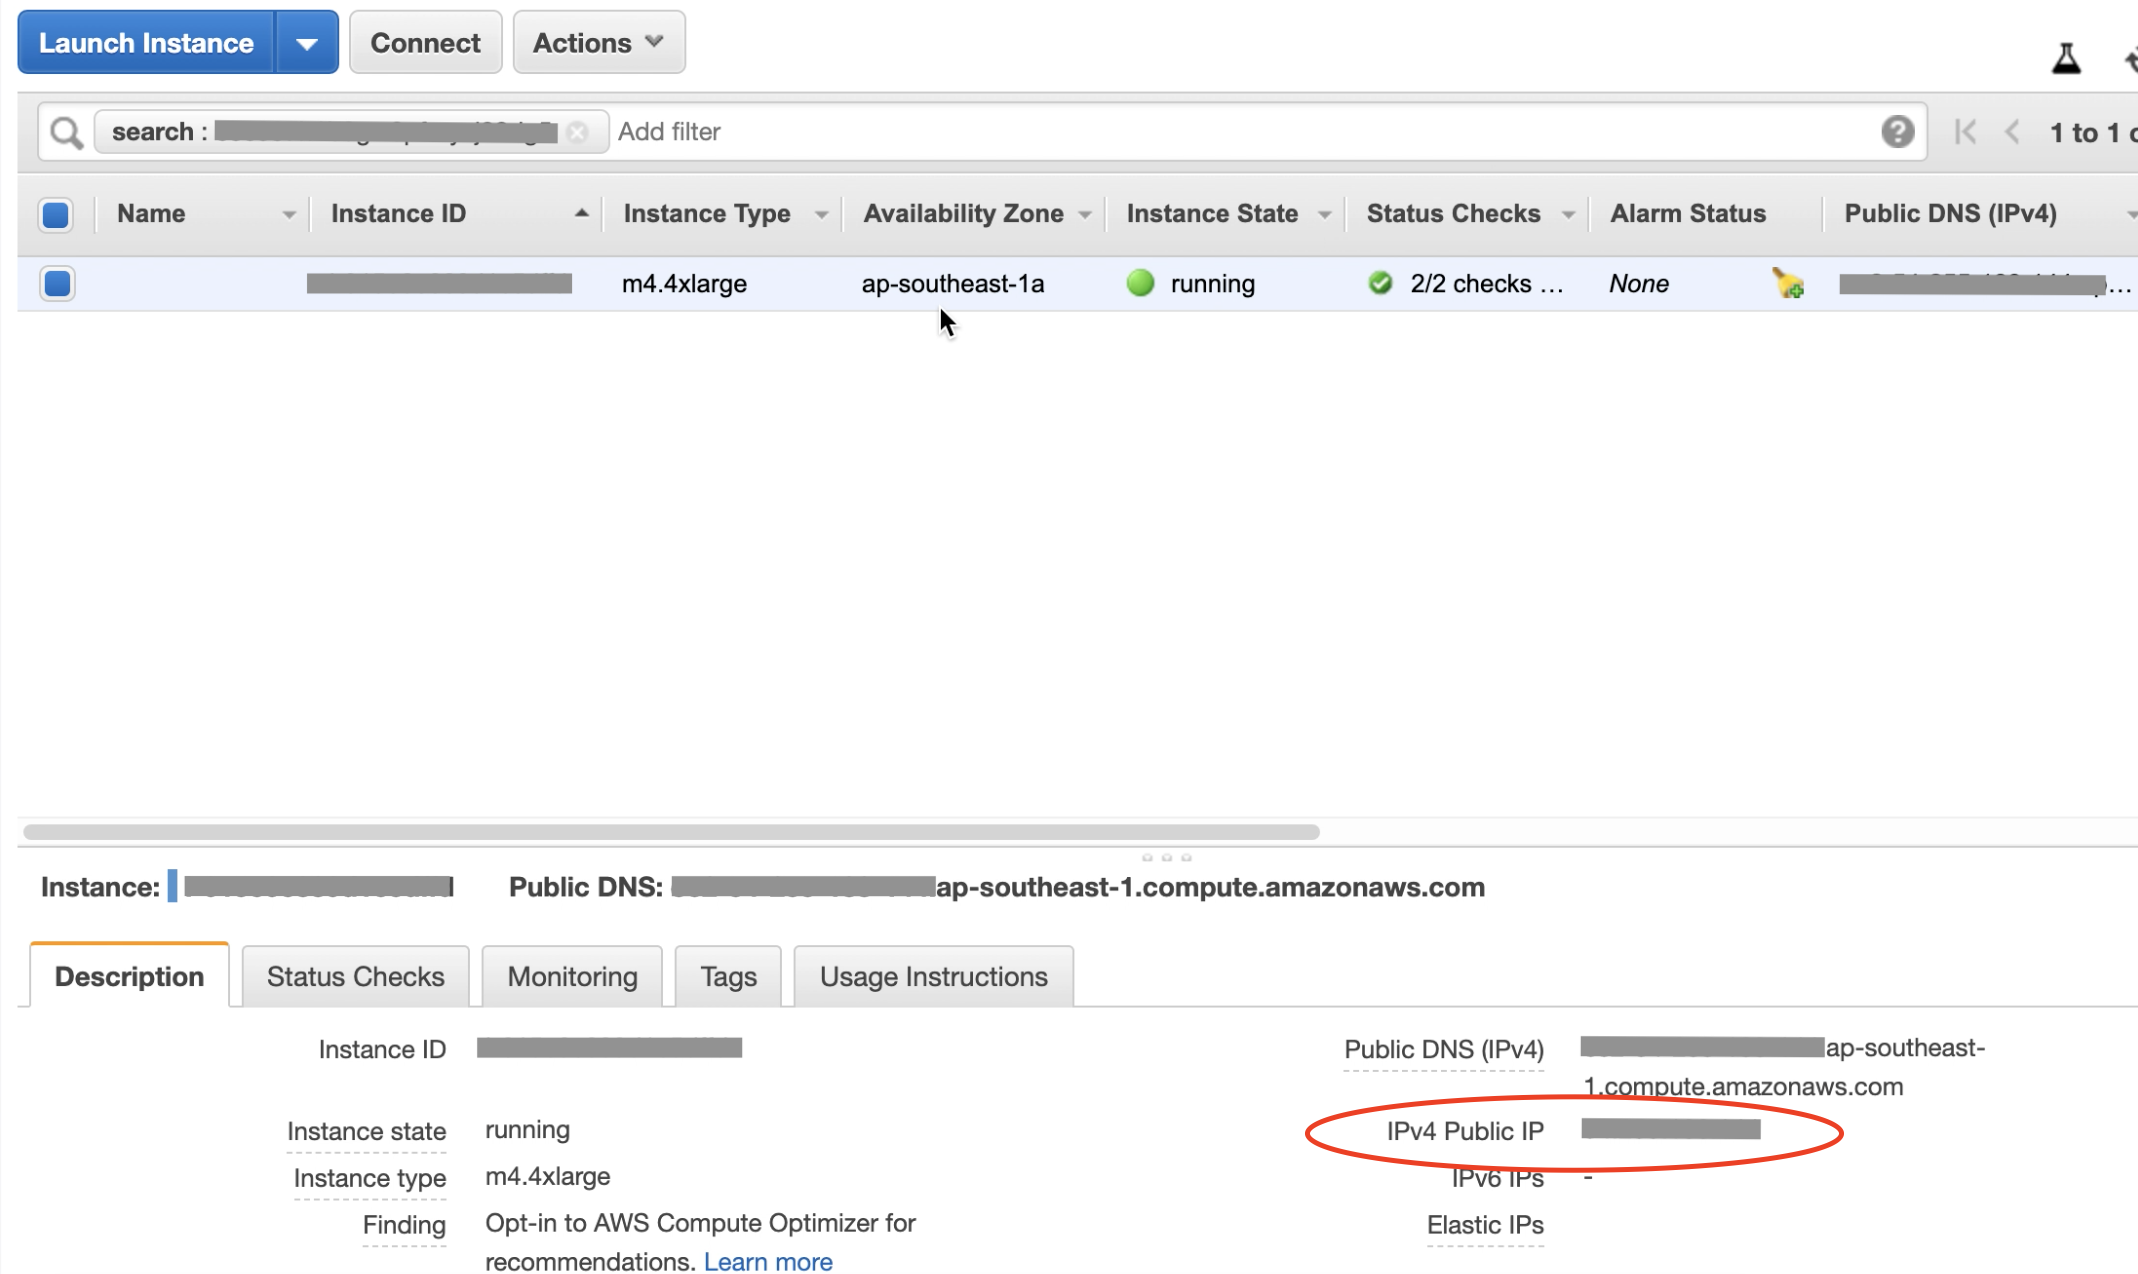This screenshot has height=1274, width=2138.
Task: Click the horizontal table scrollbar
Action: tap(670, 832)
